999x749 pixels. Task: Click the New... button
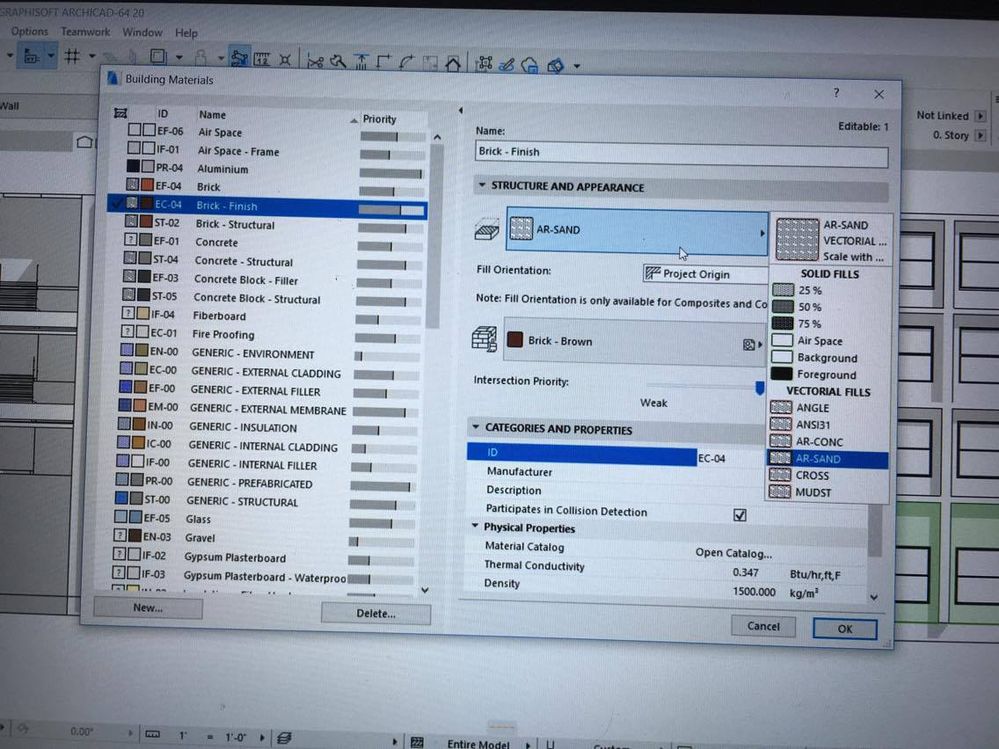pyautogui.click(x=148, y=608)
